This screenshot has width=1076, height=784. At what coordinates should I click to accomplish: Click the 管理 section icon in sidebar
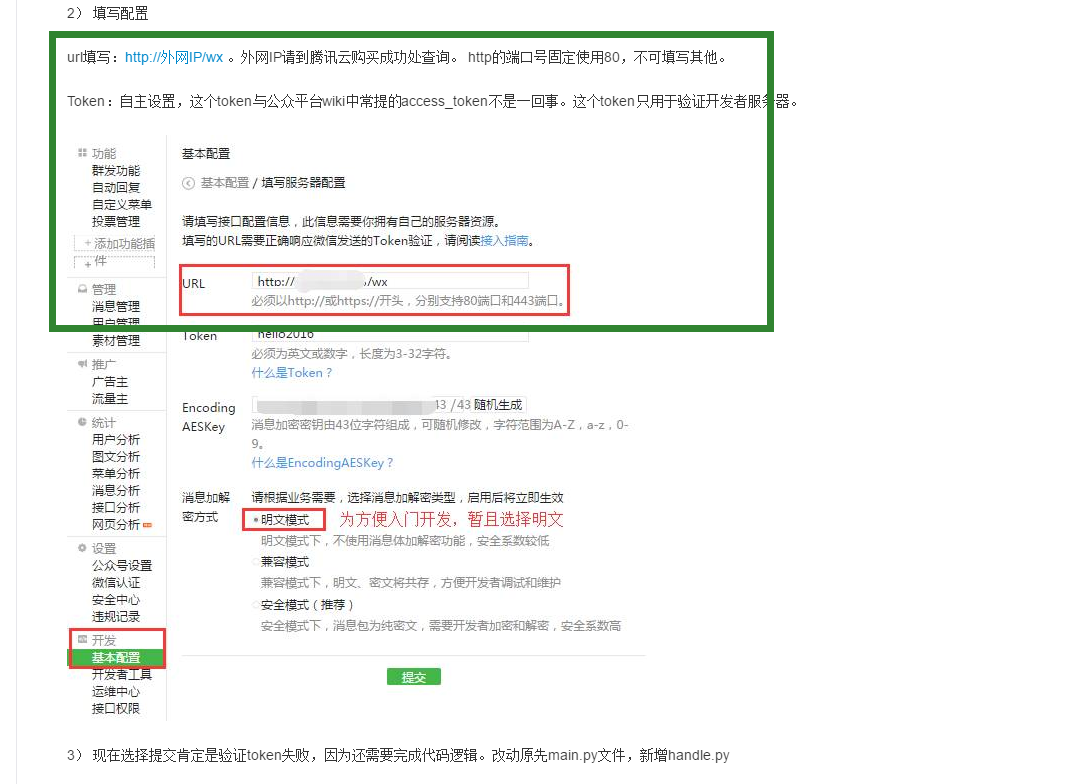pos(83,288)
